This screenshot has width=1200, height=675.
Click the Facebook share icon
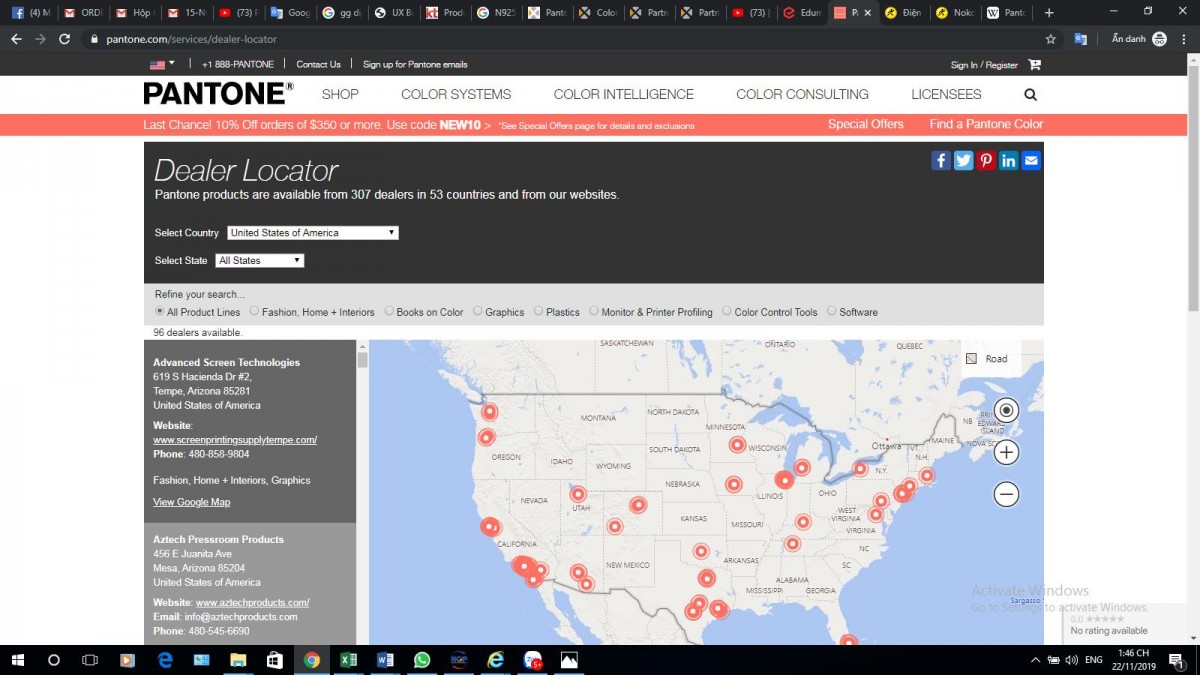(941, 161)
